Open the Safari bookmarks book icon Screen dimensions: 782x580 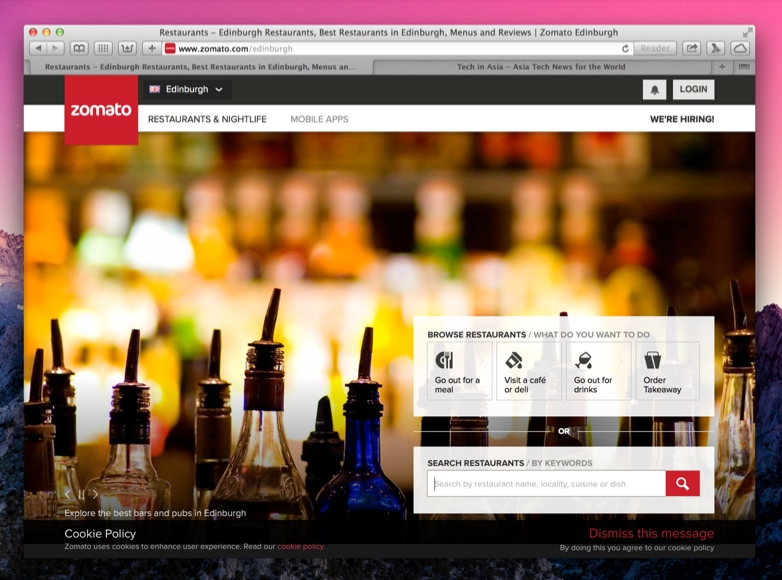(79, 48)
